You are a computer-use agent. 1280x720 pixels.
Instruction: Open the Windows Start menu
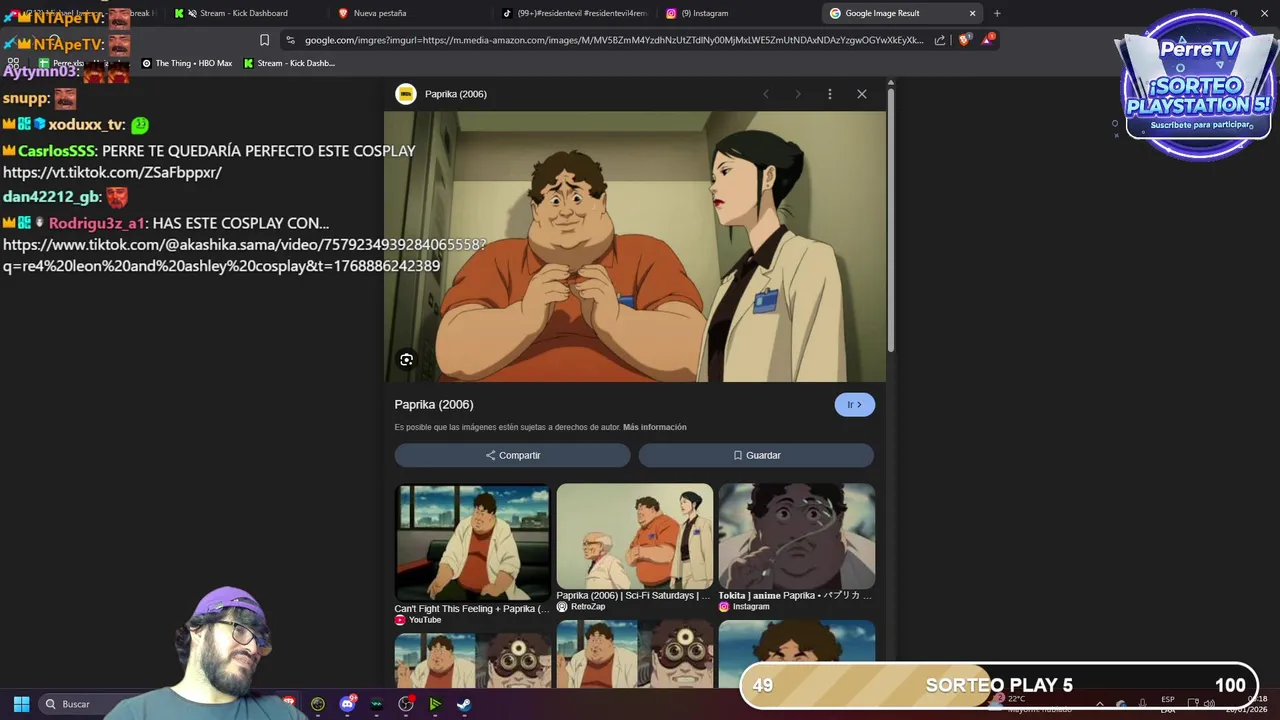pyautogui.click(x=21, y=704)
